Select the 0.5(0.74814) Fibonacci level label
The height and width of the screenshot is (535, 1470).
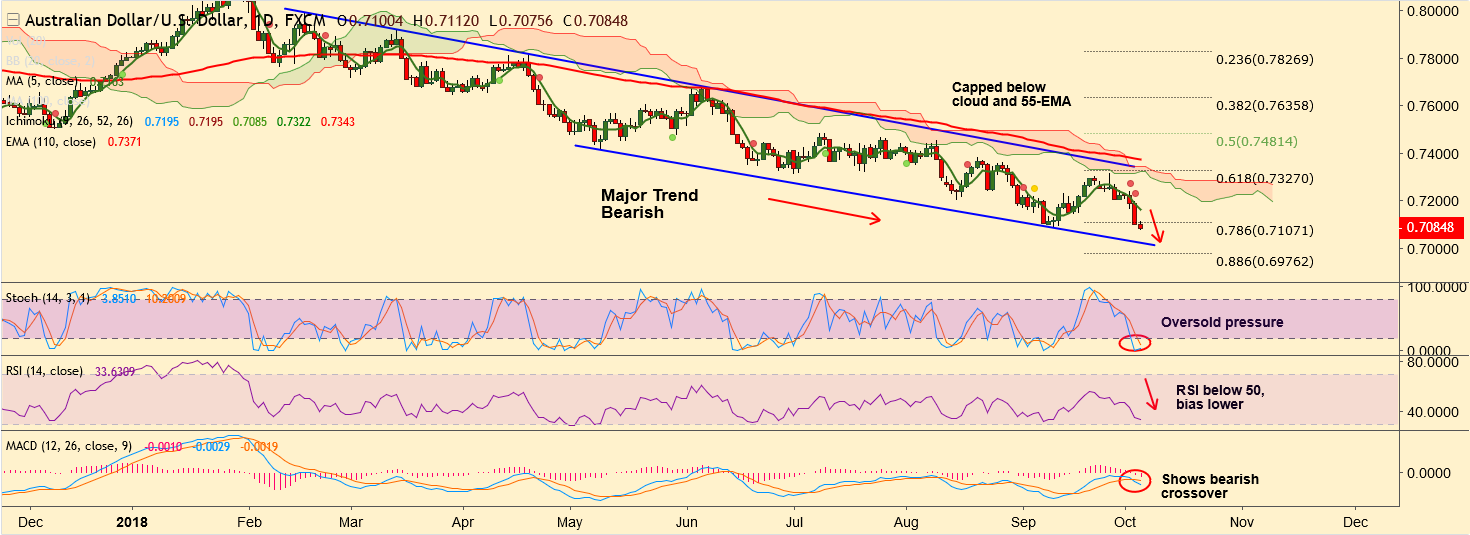coord(1257,142)
